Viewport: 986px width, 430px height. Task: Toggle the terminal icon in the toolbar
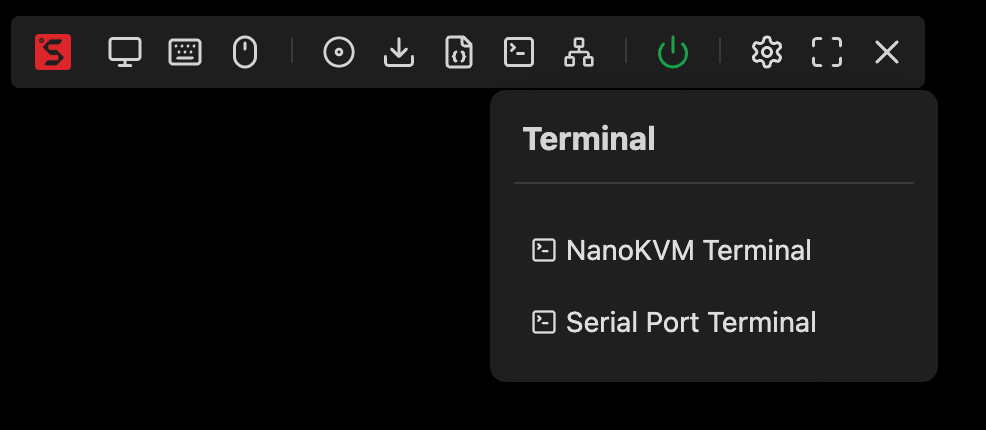point(519,52)
